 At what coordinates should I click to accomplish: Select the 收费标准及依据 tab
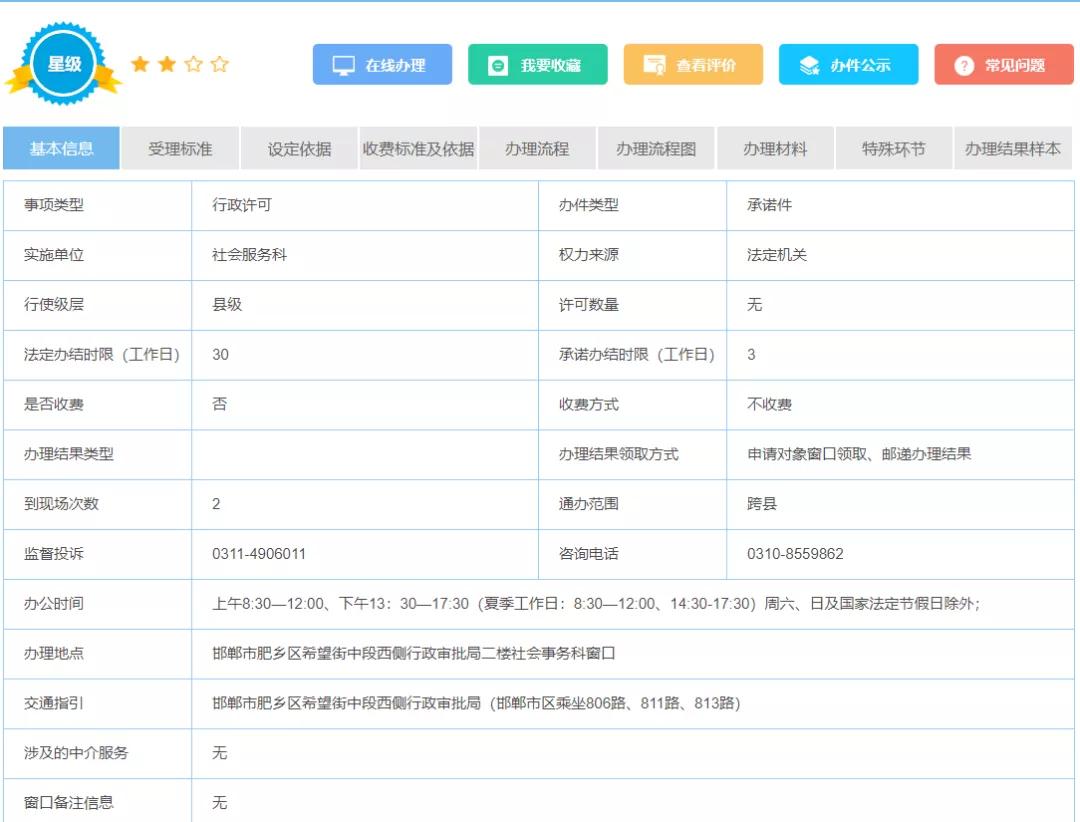coord(418,149)
